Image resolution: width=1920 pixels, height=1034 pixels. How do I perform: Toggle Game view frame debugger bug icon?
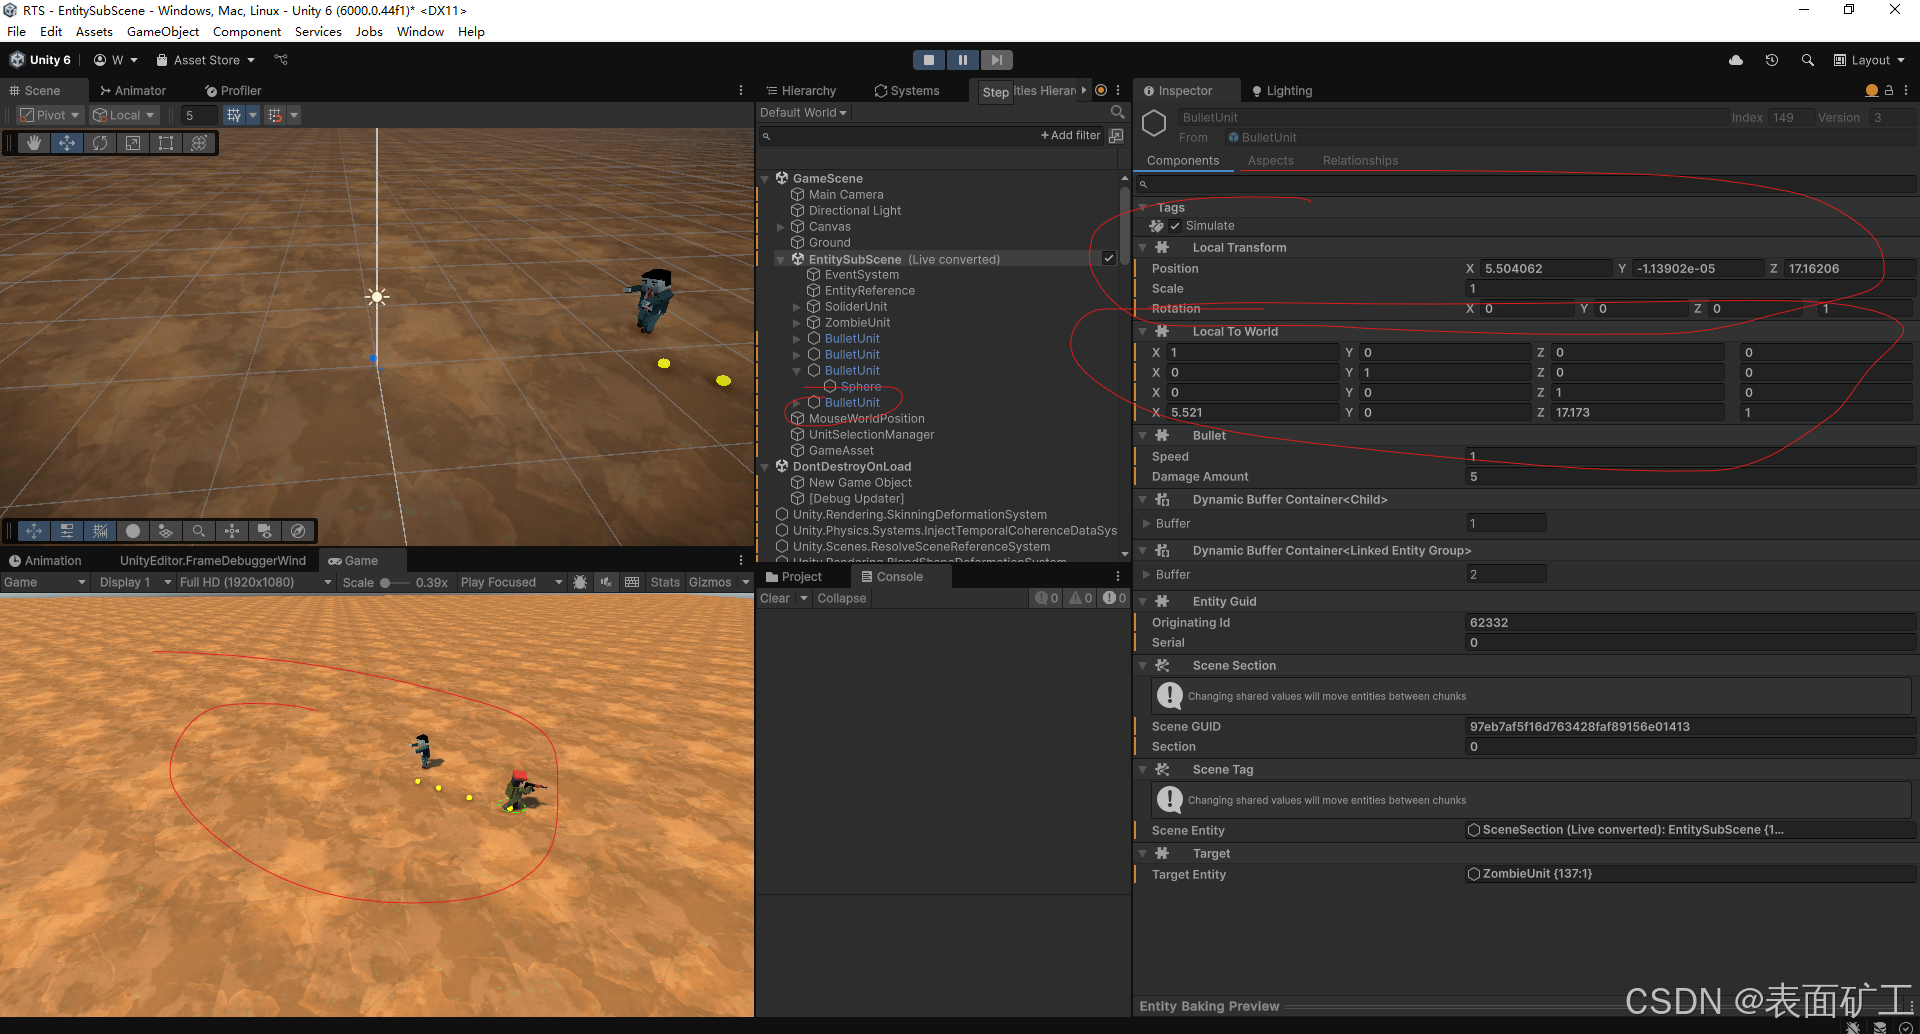(580, 582)
